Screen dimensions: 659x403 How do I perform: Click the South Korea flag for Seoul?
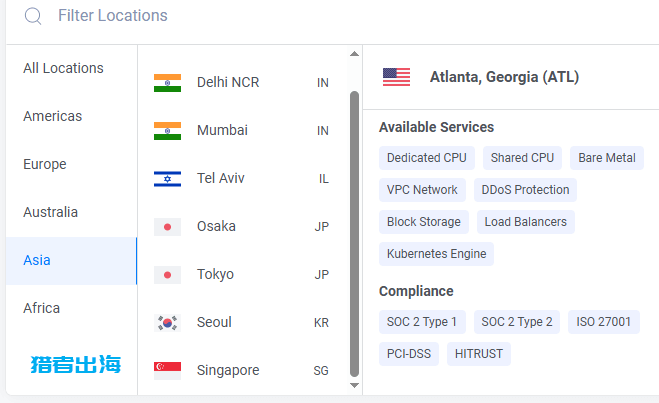pos(167,323)
